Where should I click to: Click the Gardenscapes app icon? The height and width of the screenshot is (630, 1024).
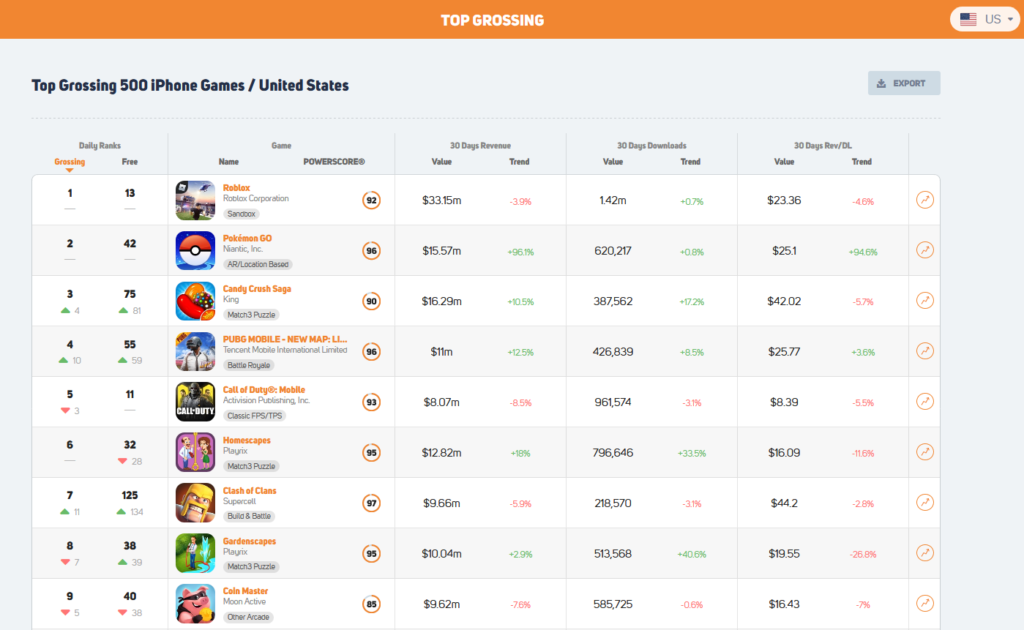point(195,554)
